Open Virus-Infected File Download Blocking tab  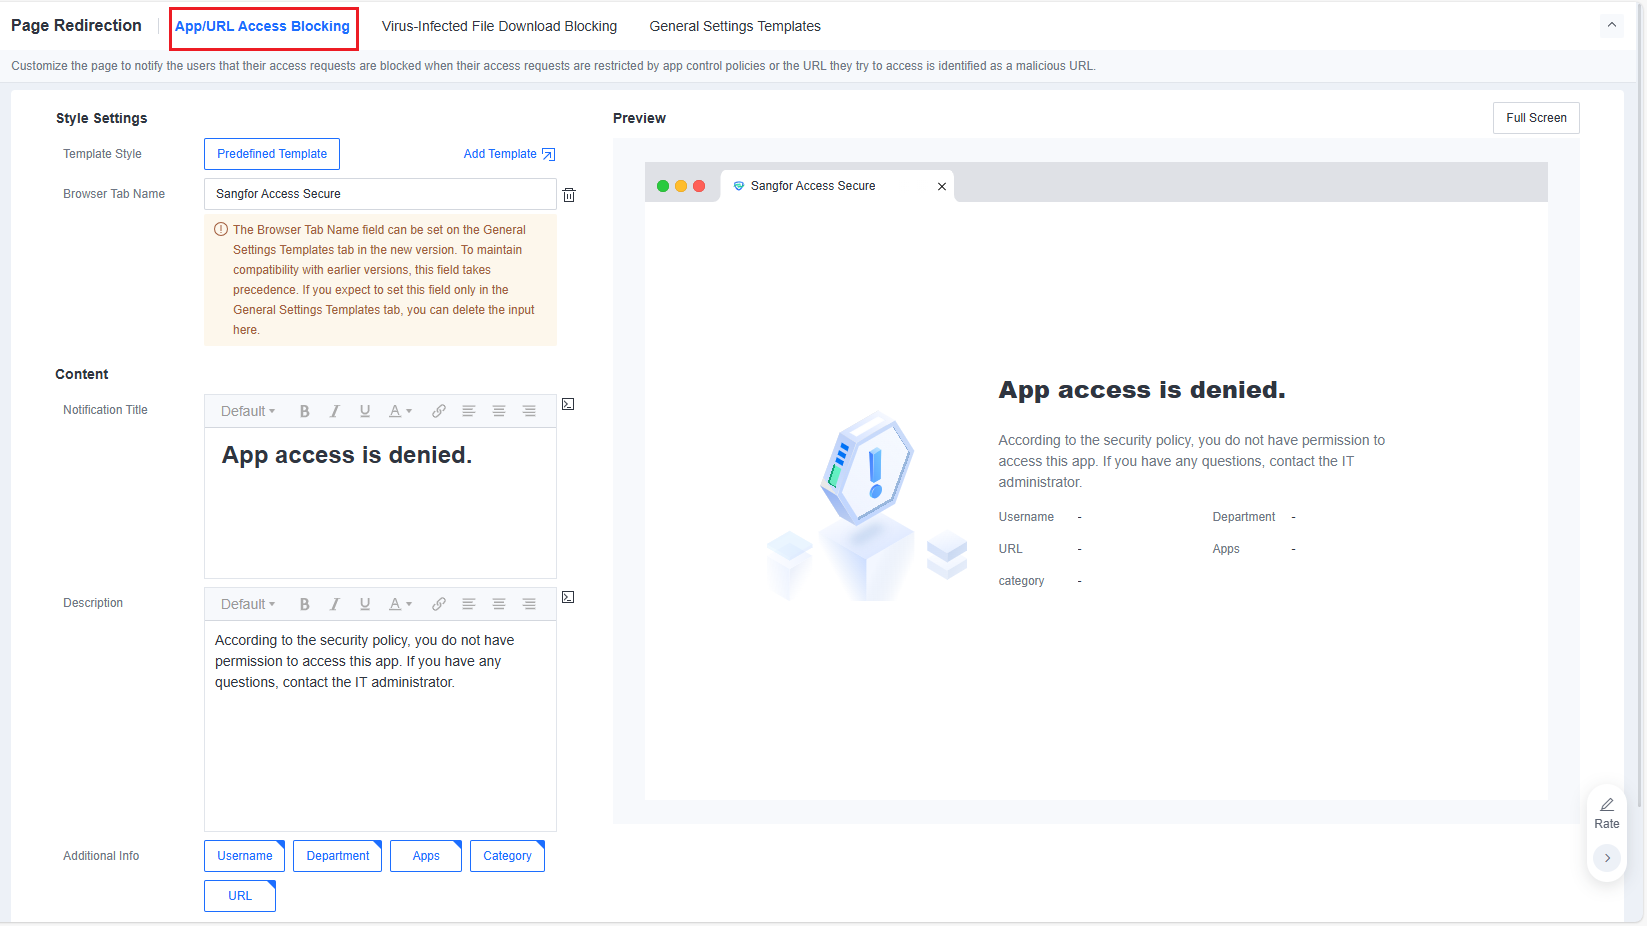tap(499, 26)
